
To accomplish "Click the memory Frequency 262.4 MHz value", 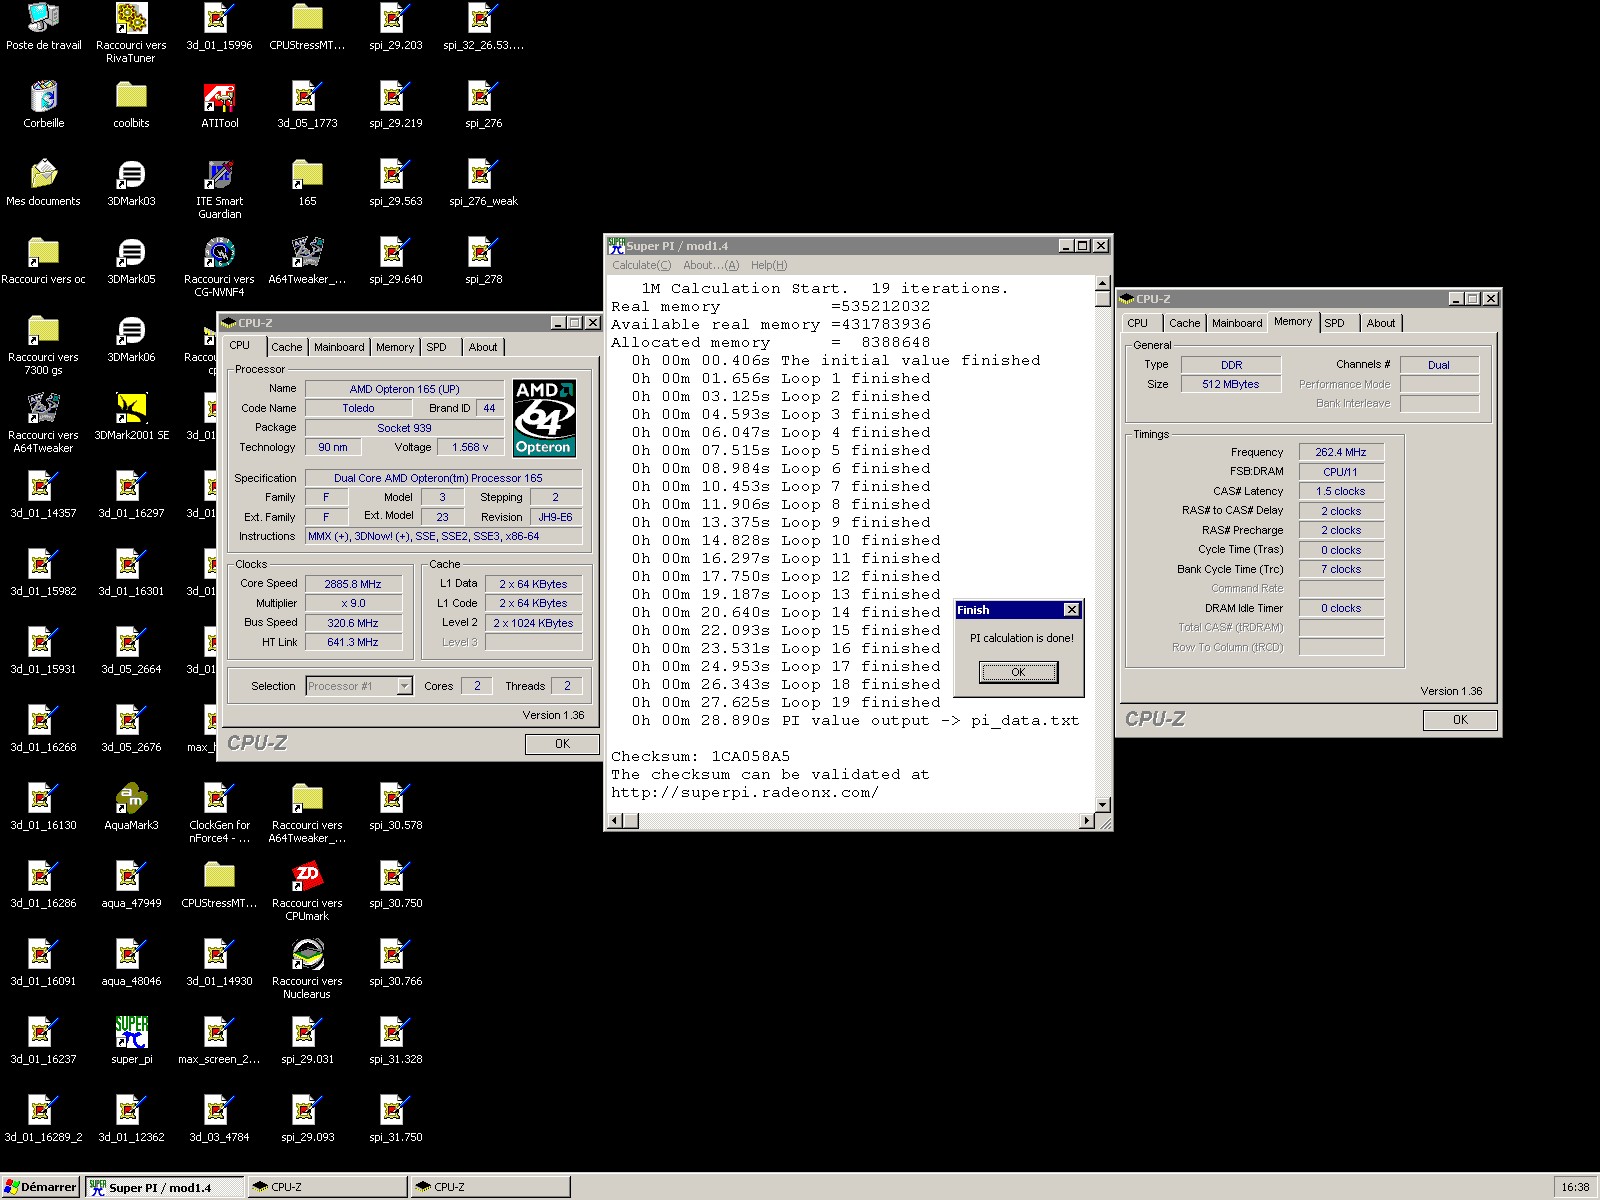I will pos(1341,452).
